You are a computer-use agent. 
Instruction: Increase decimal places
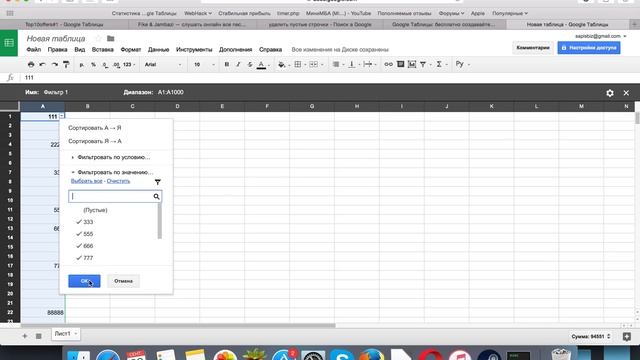point(116,64)
